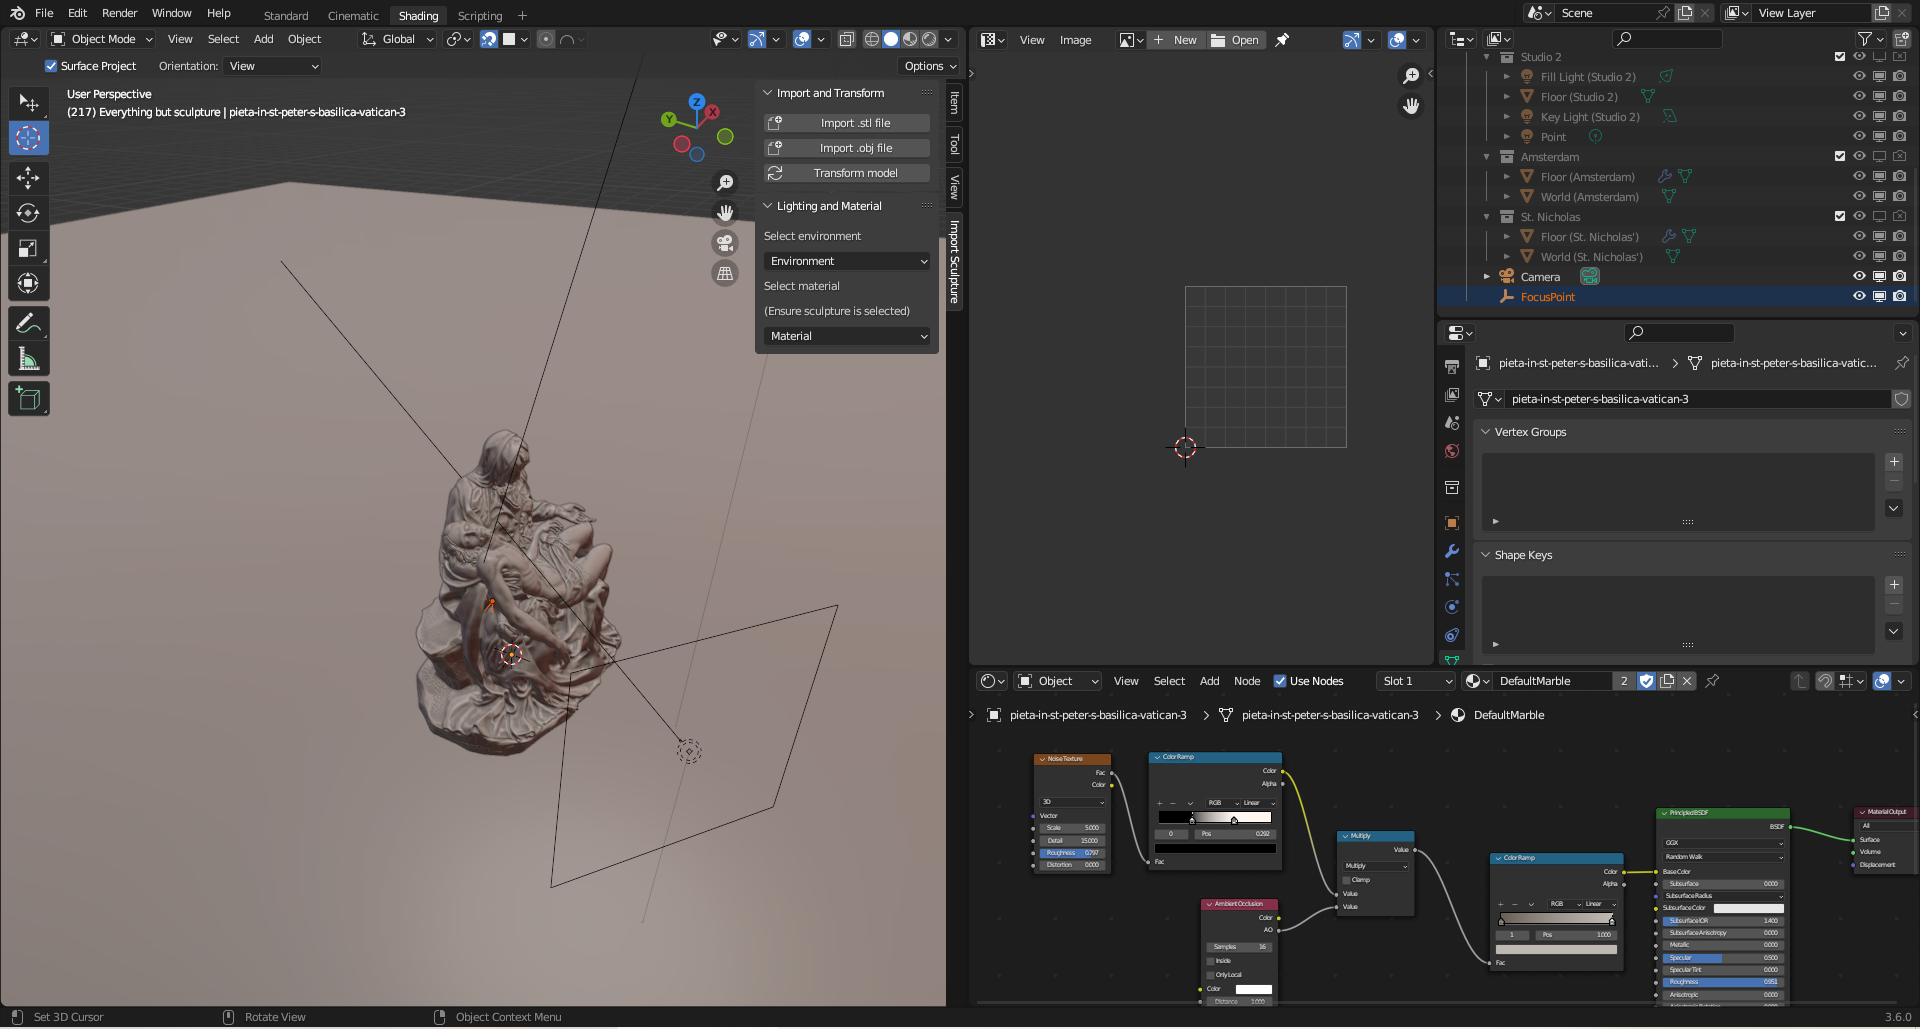Open the Object Mode dropdown

[102, 39]
